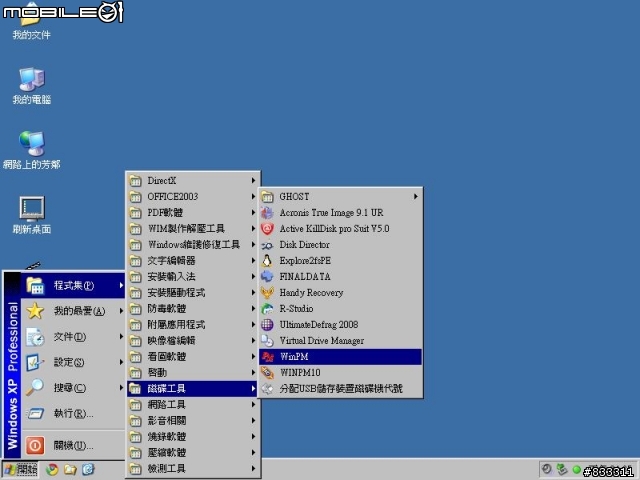Image resolution: width=640 pixels, height=480 pixels.
Task: Open the GHOST folder submenu
Action: coord(340,196)
